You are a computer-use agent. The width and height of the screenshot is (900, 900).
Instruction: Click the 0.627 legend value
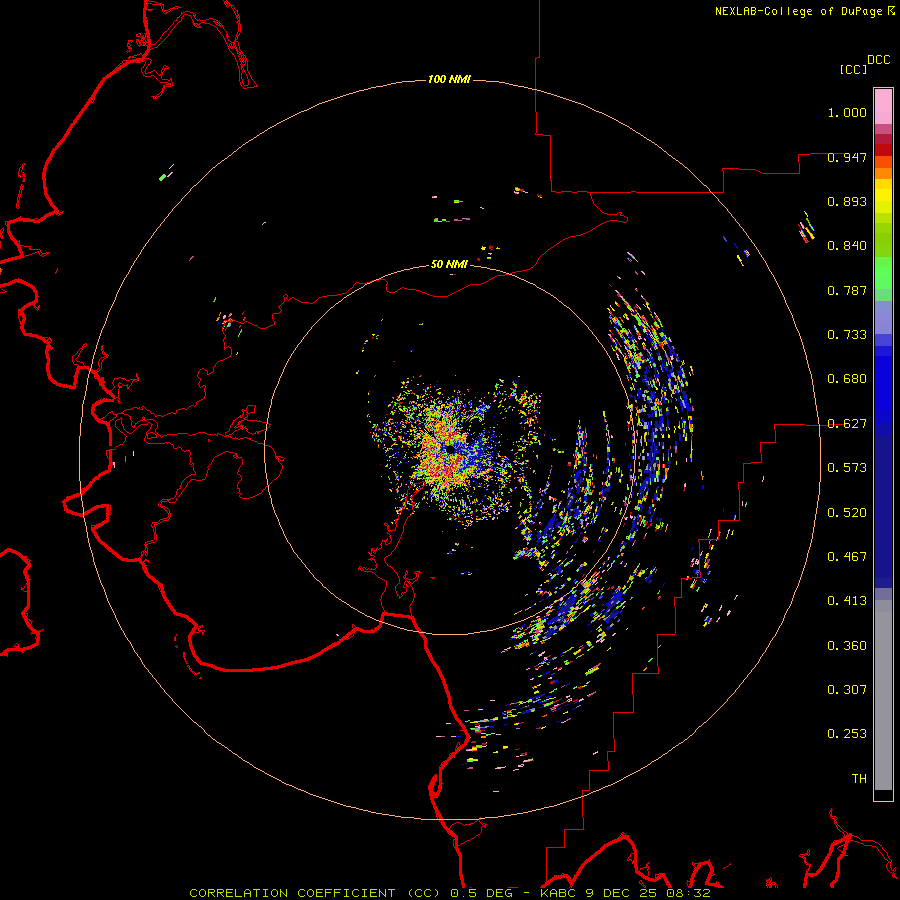[x=847, y=424]
